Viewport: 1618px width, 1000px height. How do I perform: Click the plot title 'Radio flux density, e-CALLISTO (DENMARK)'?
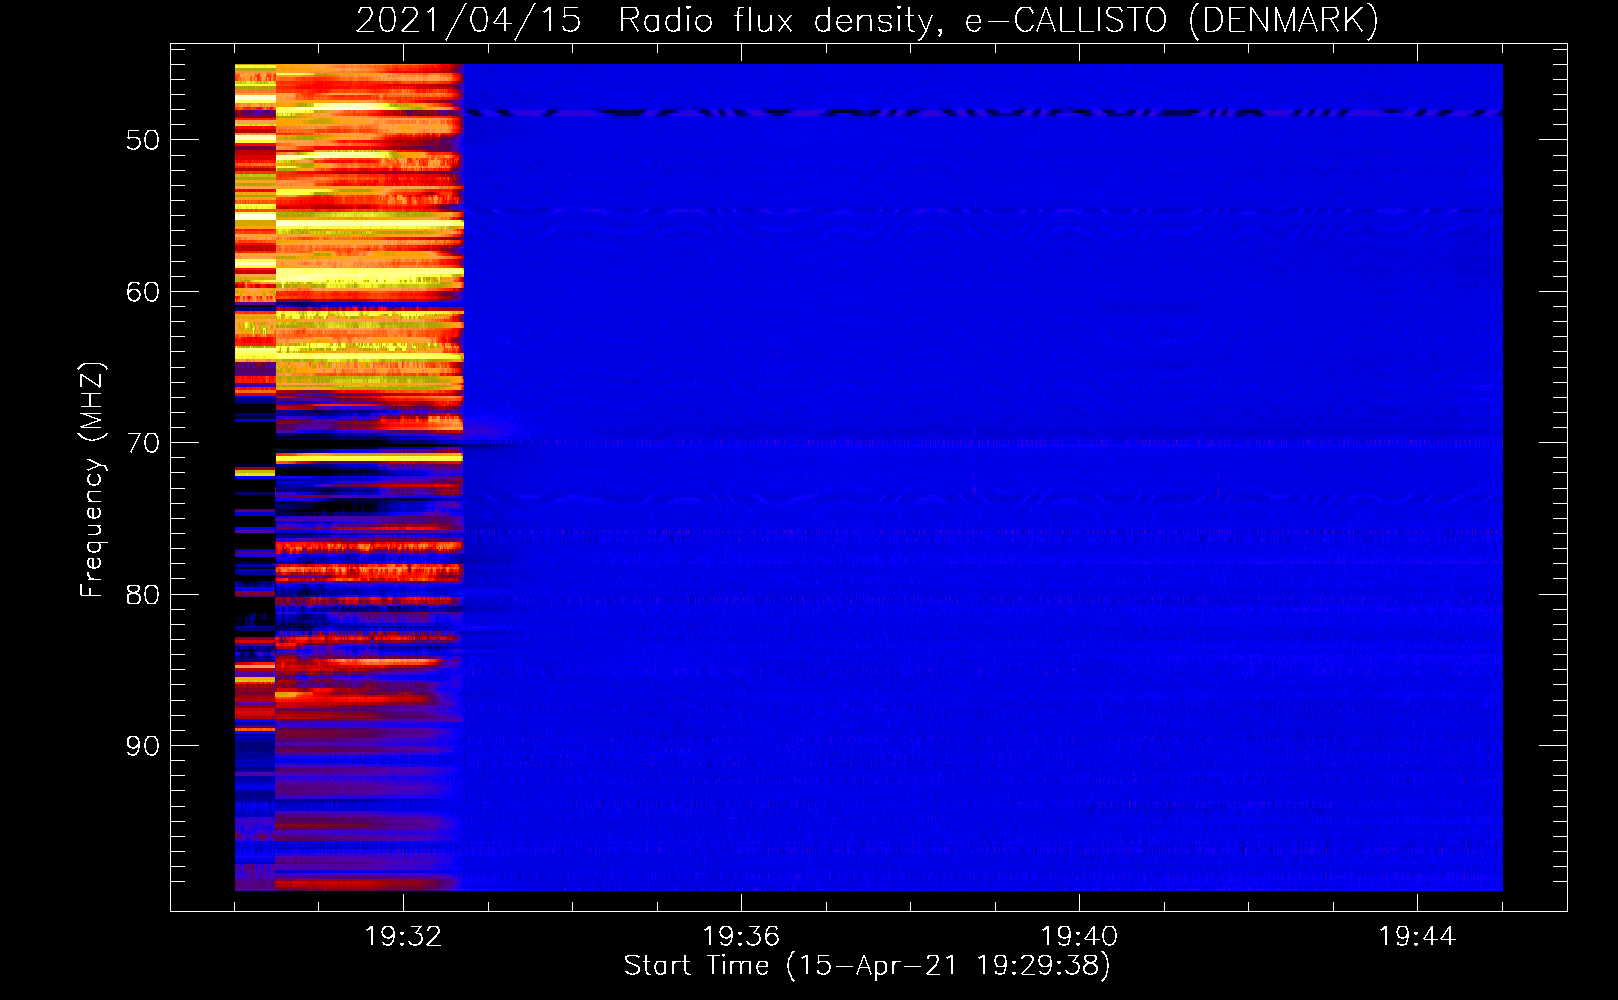coord(998,20)
